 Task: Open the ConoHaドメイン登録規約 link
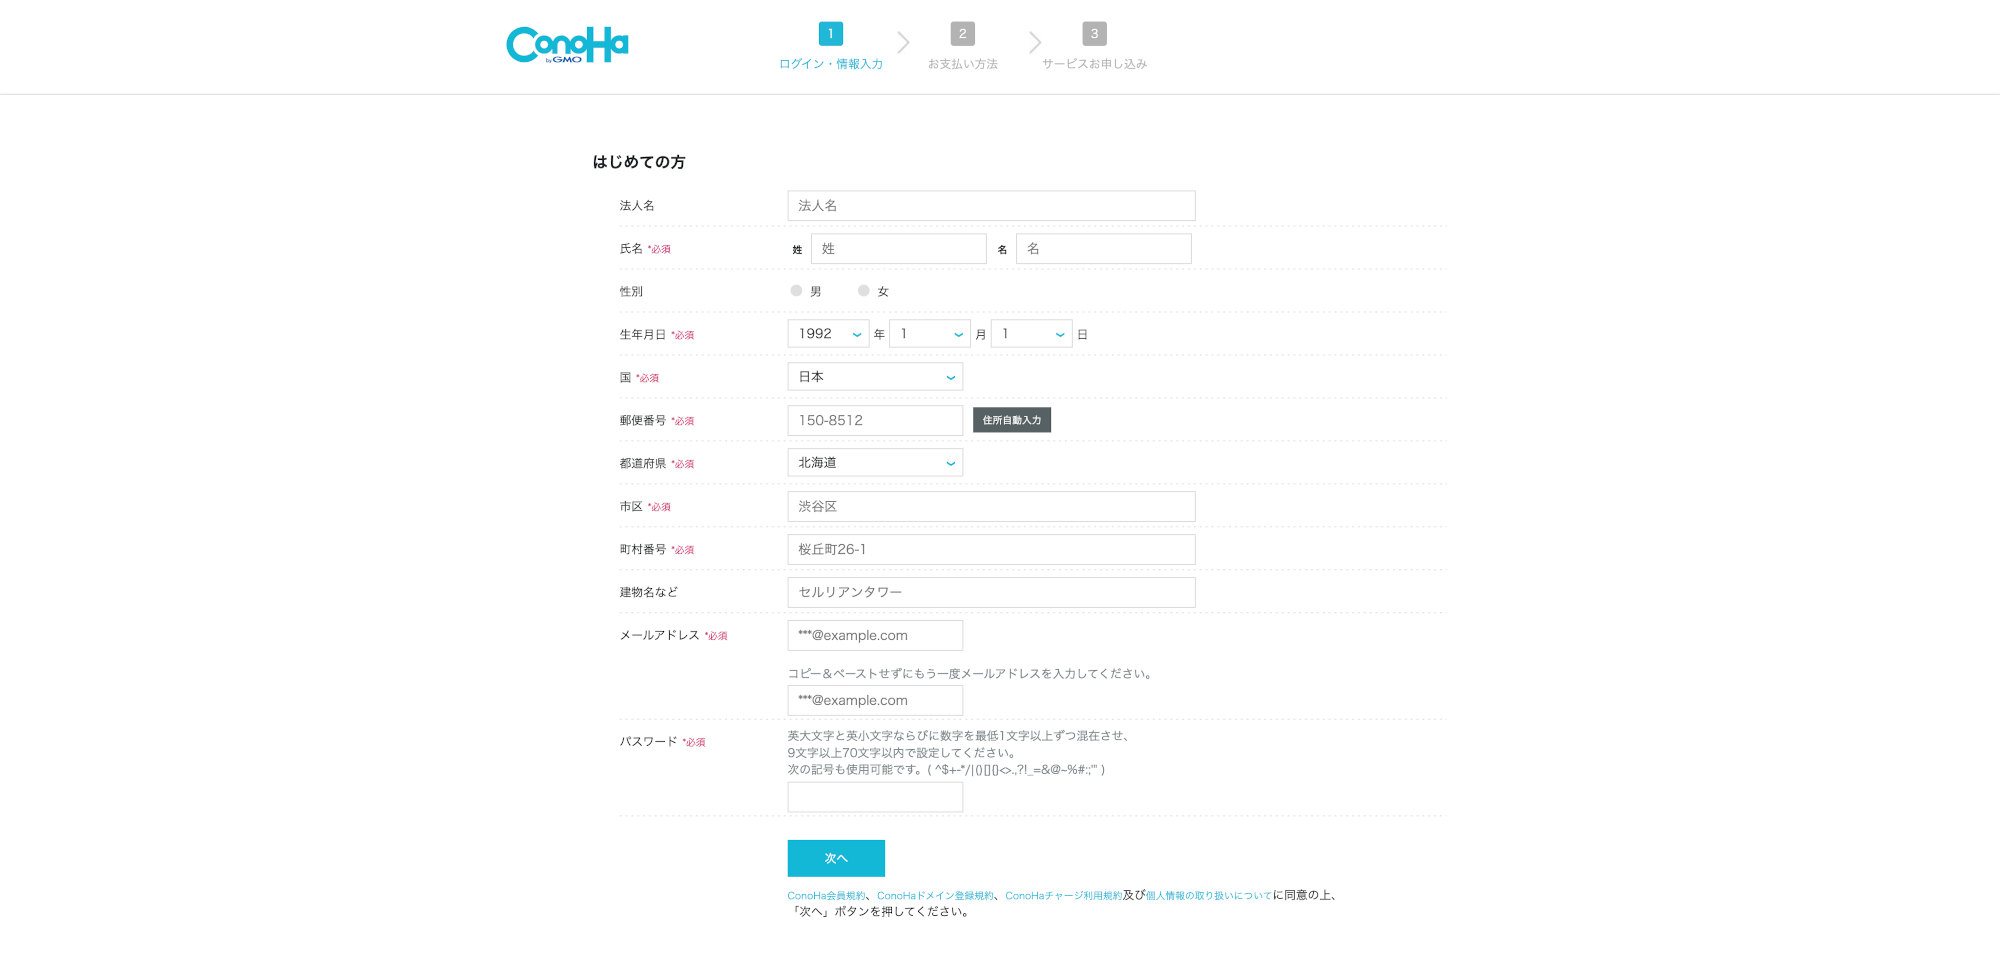point(935,896)
